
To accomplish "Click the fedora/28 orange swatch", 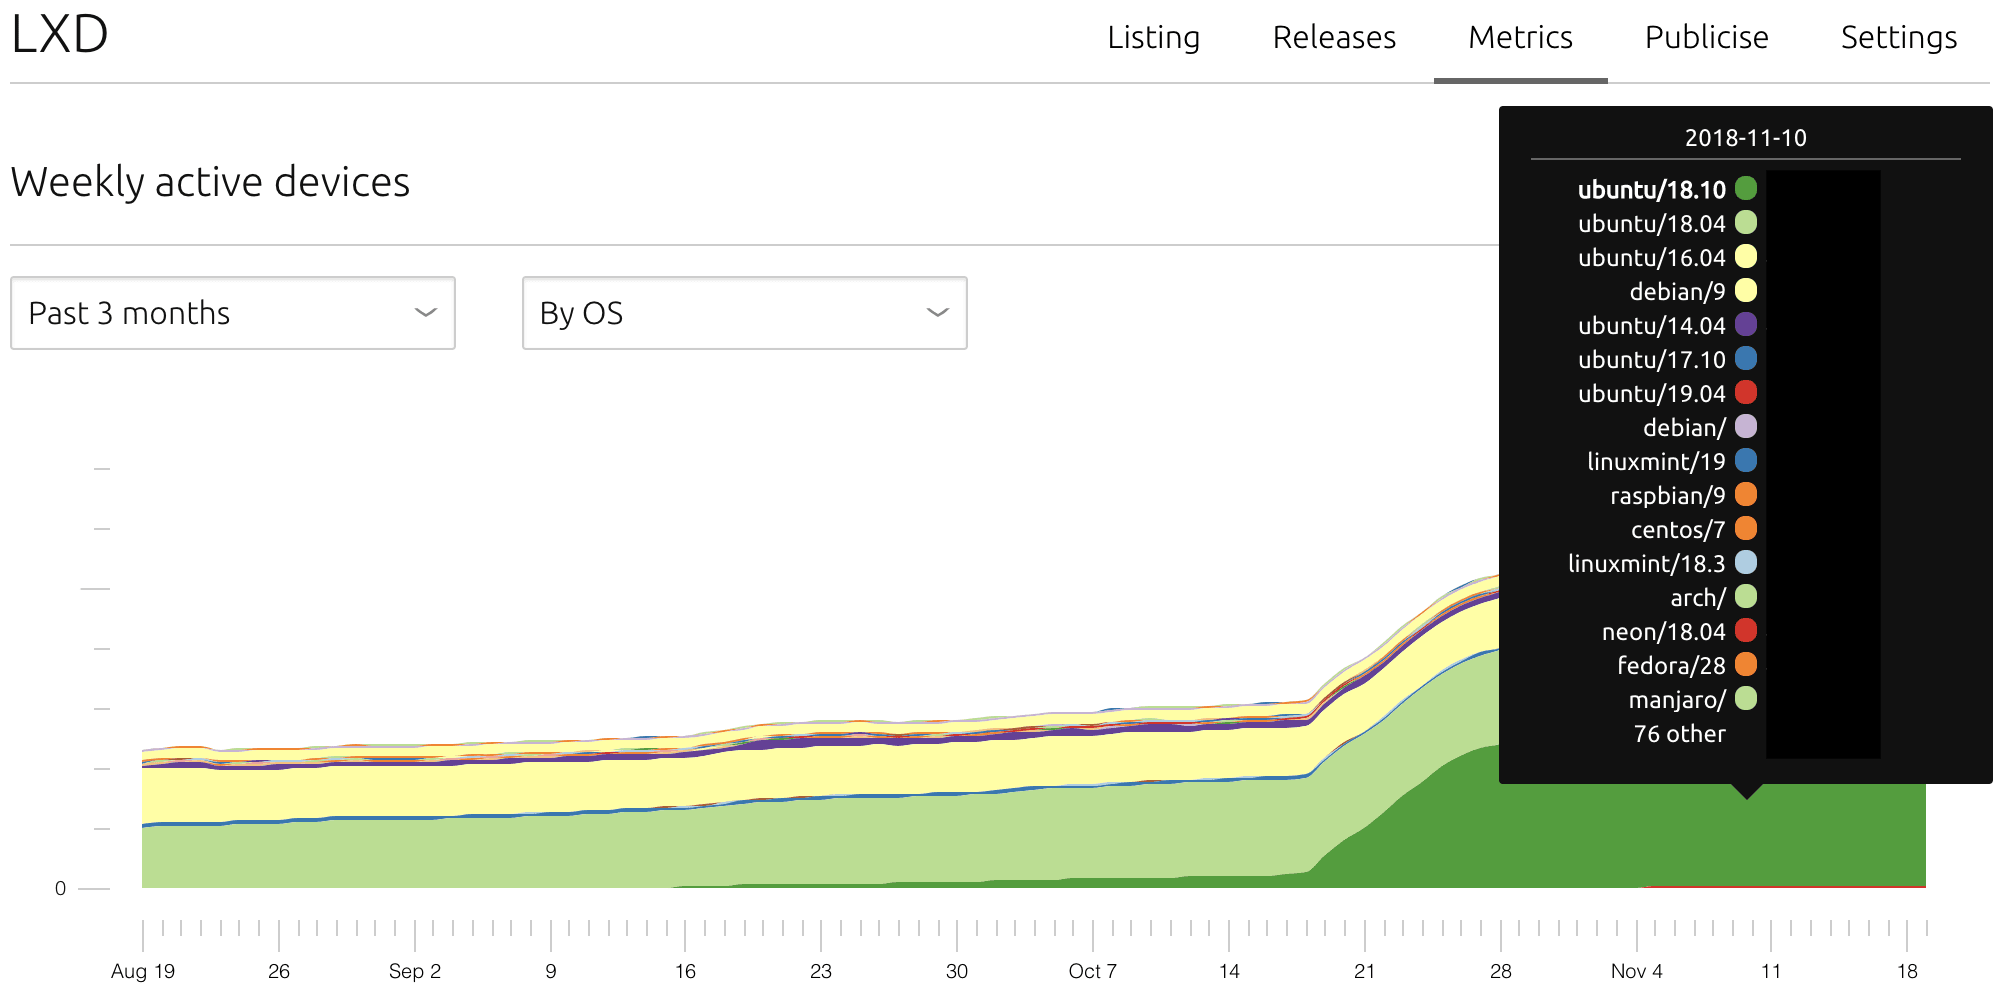I will (1746, 664).
